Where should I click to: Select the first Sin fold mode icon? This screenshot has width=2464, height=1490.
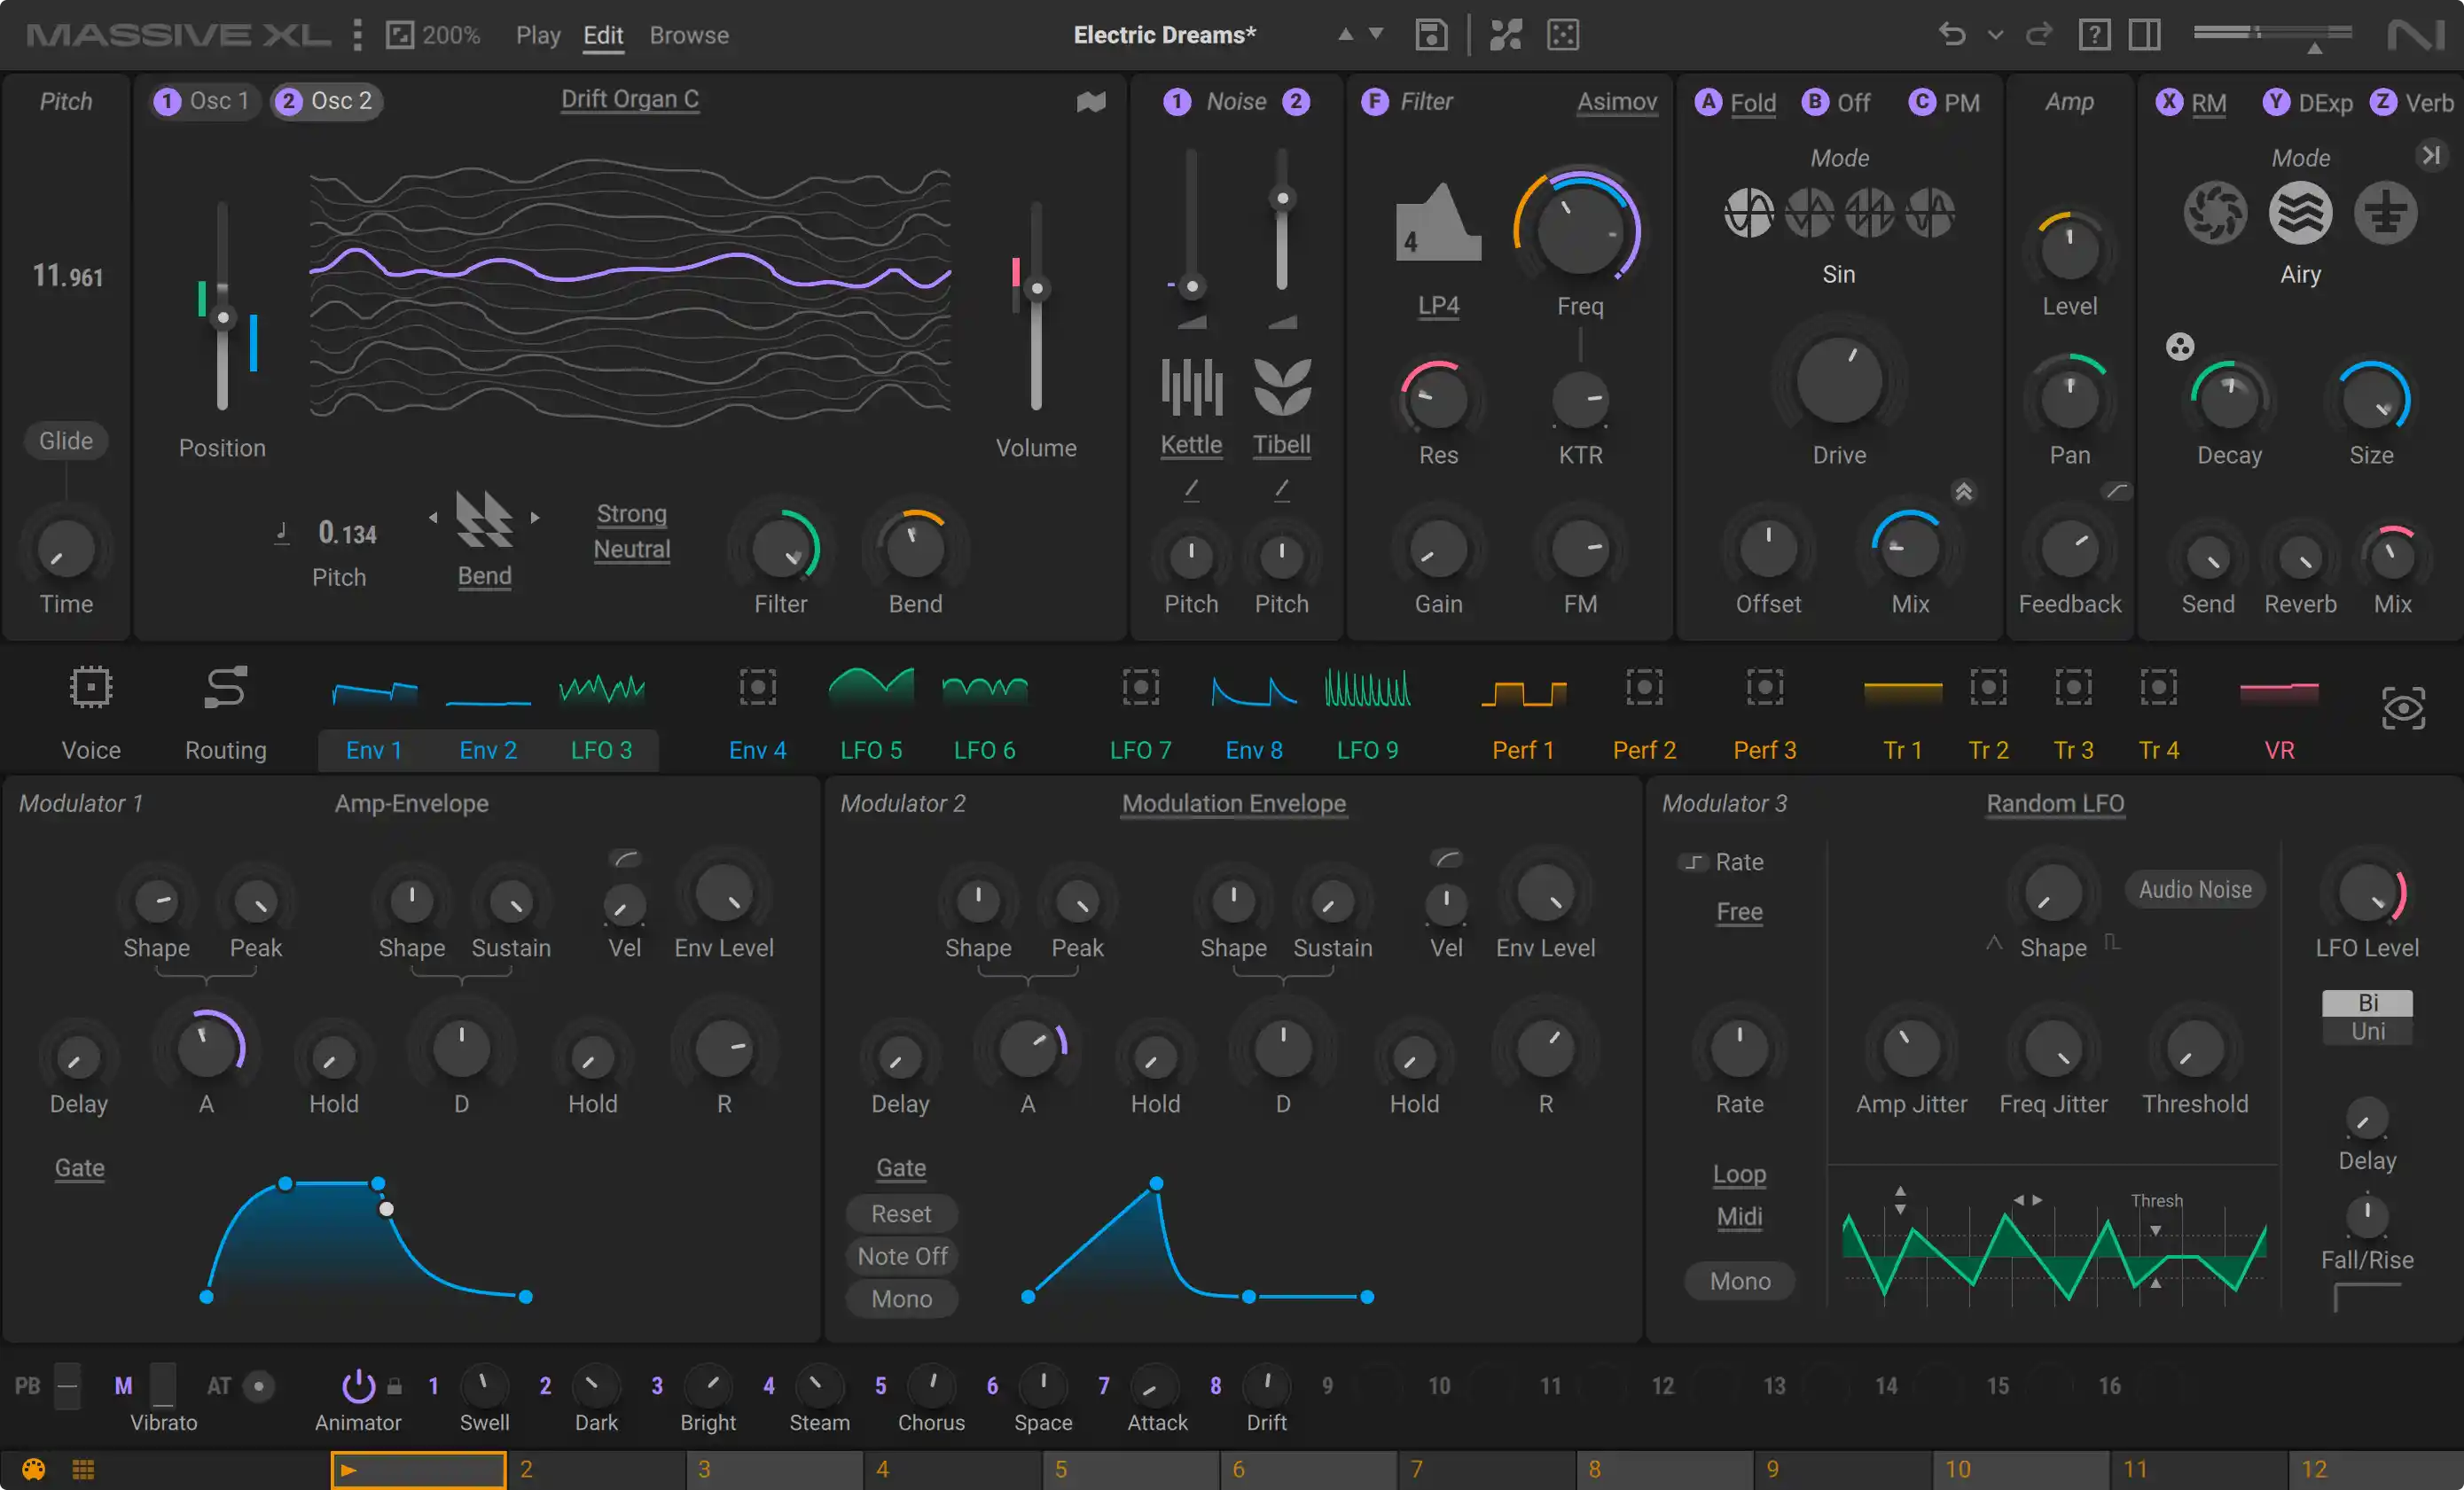coord(1749,212)
